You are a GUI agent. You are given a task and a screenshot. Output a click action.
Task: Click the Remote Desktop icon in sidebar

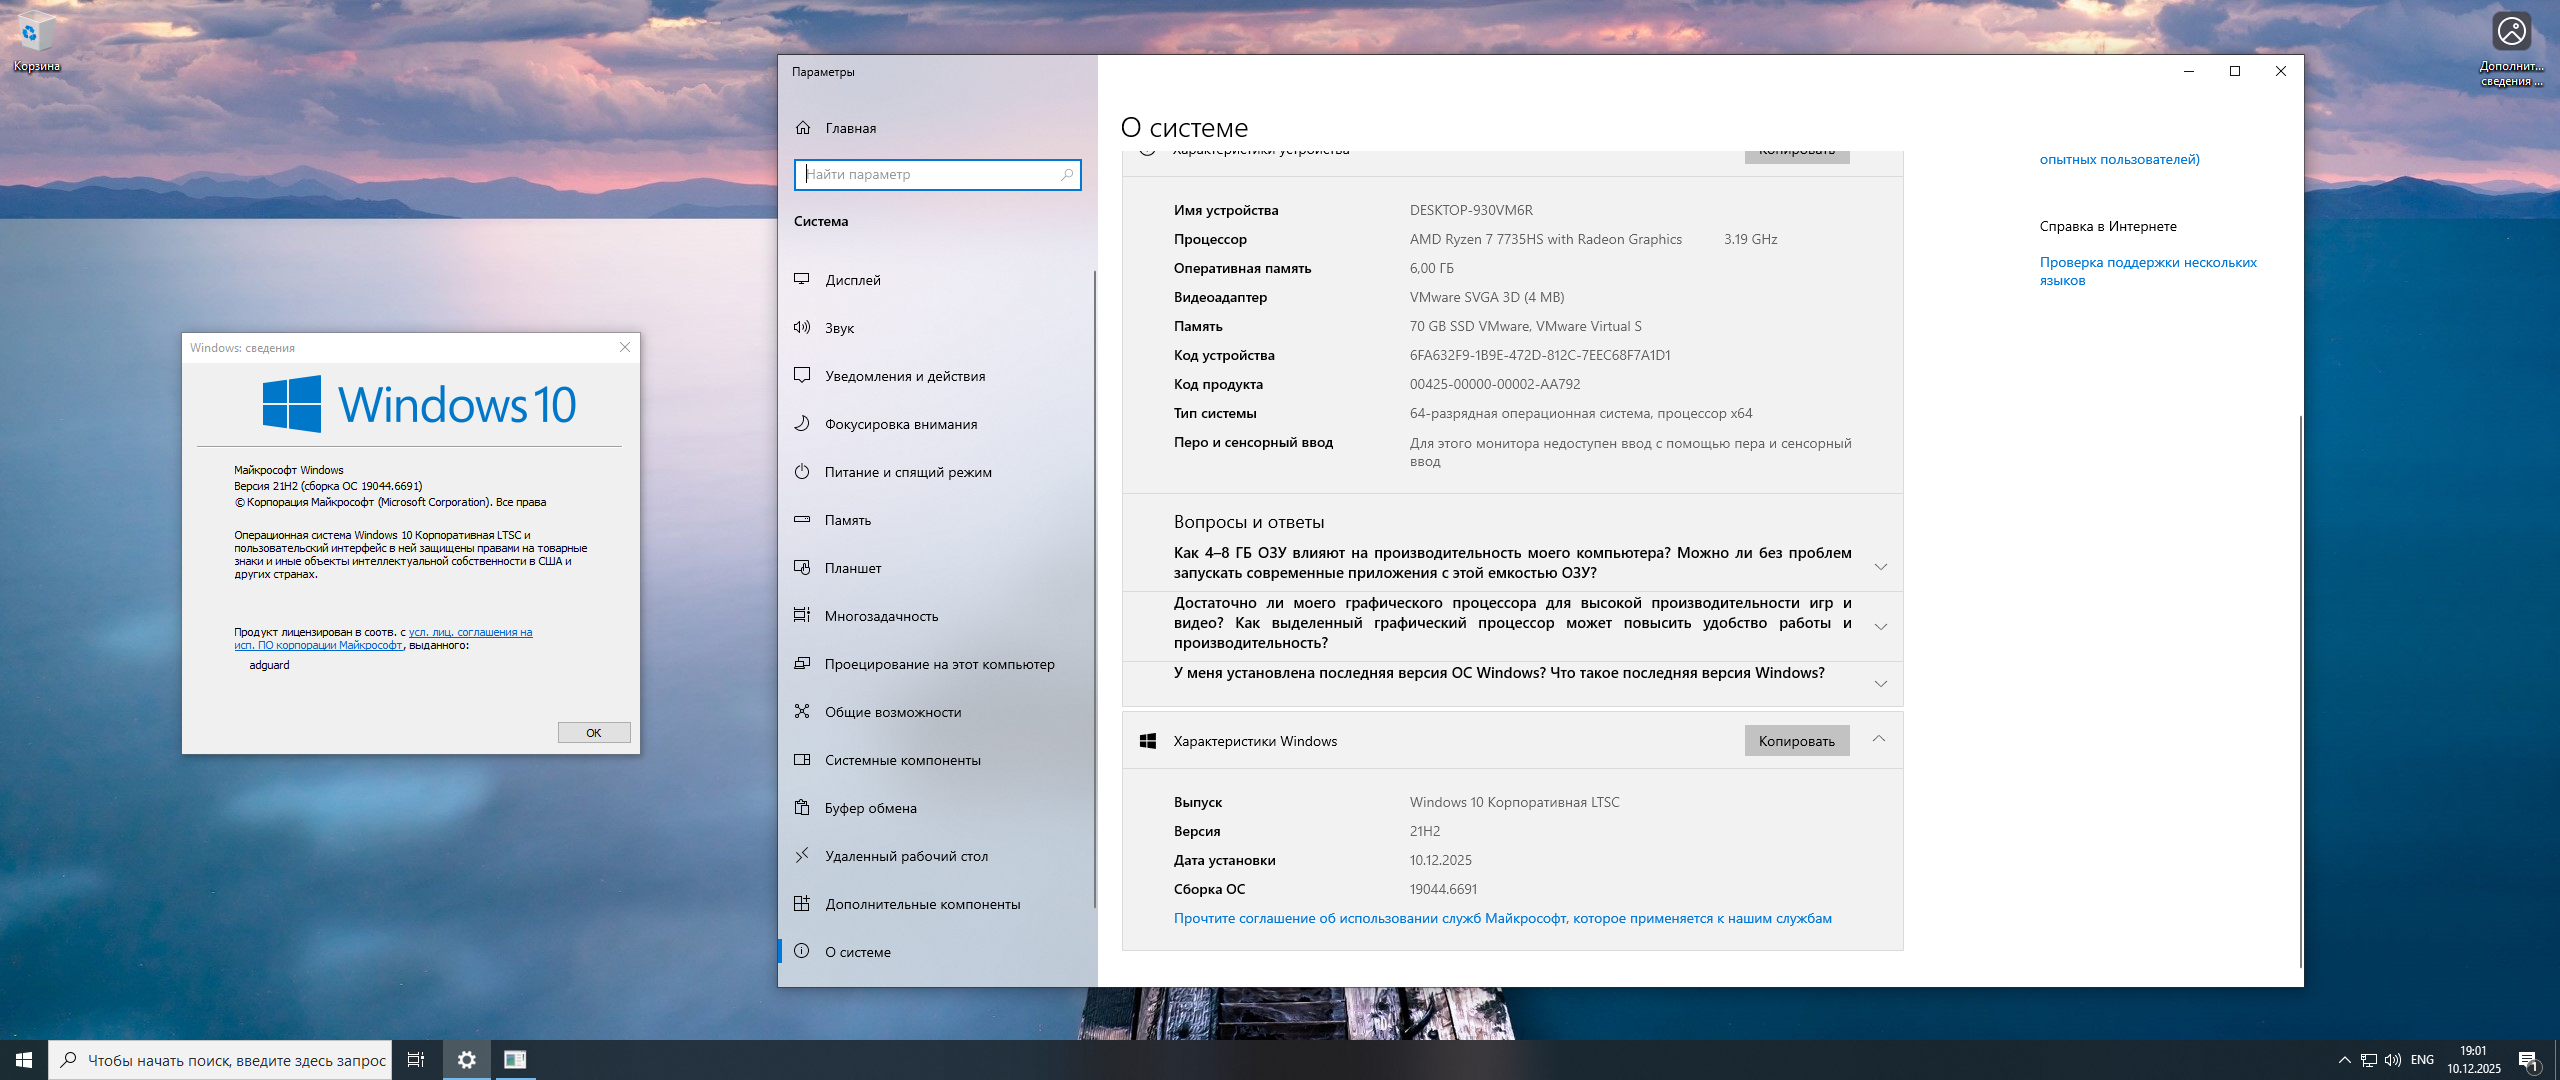click(x=802, y=856)
